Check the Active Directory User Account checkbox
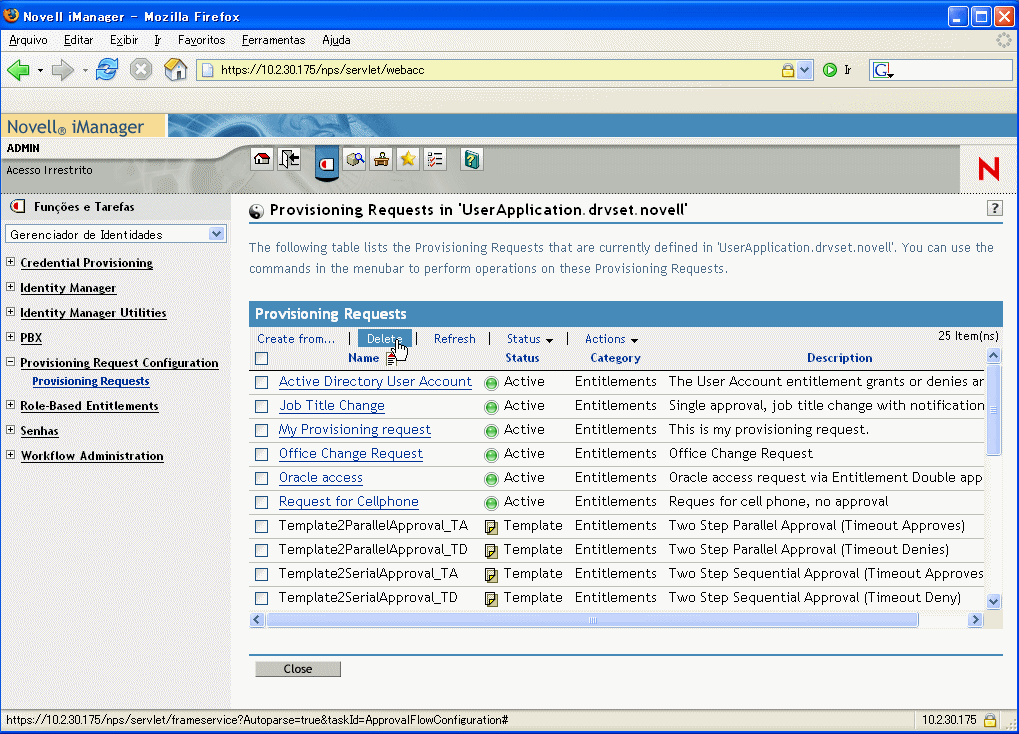 tap(261, 382)
